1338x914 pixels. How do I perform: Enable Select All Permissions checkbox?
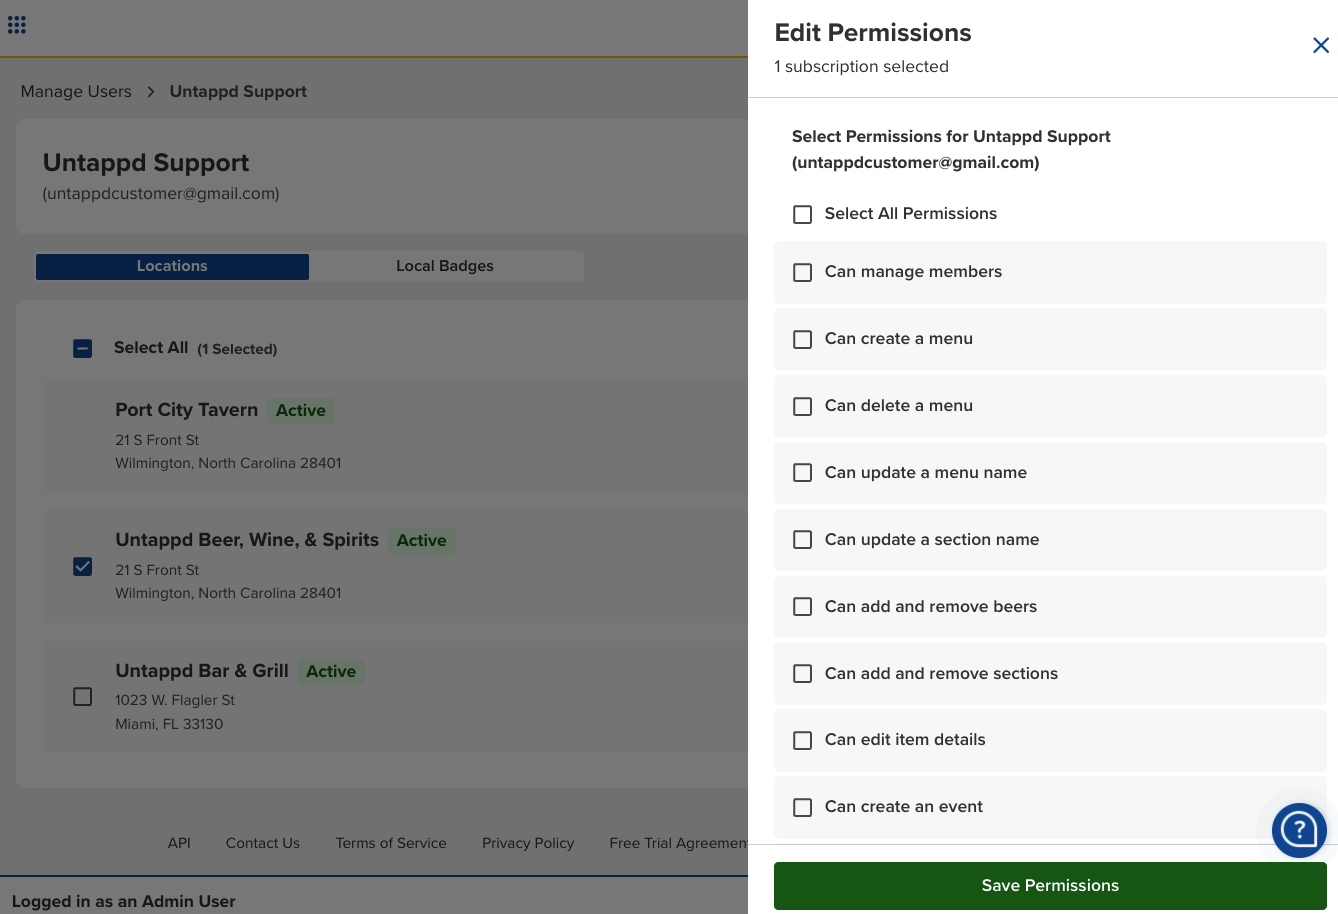pyautogui.click(x=802, y=214)
